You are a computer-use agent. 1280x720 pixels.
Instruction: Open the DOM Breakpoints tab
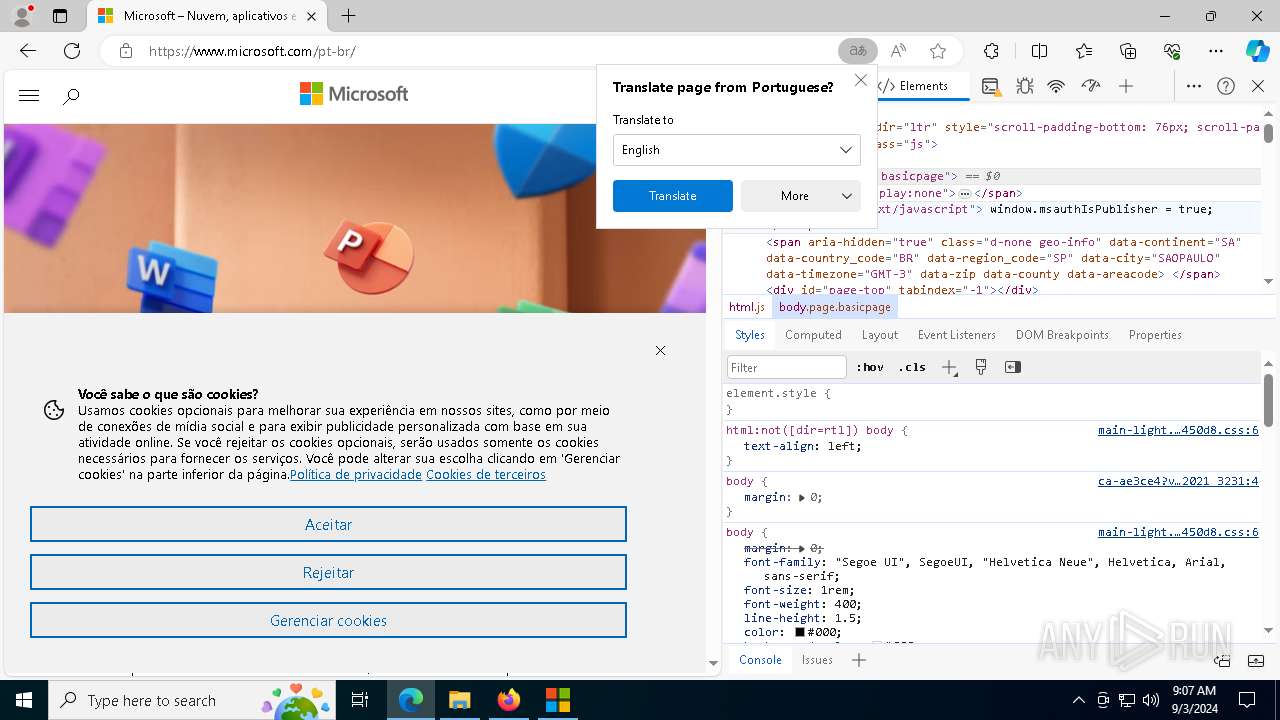point(1062,335)
